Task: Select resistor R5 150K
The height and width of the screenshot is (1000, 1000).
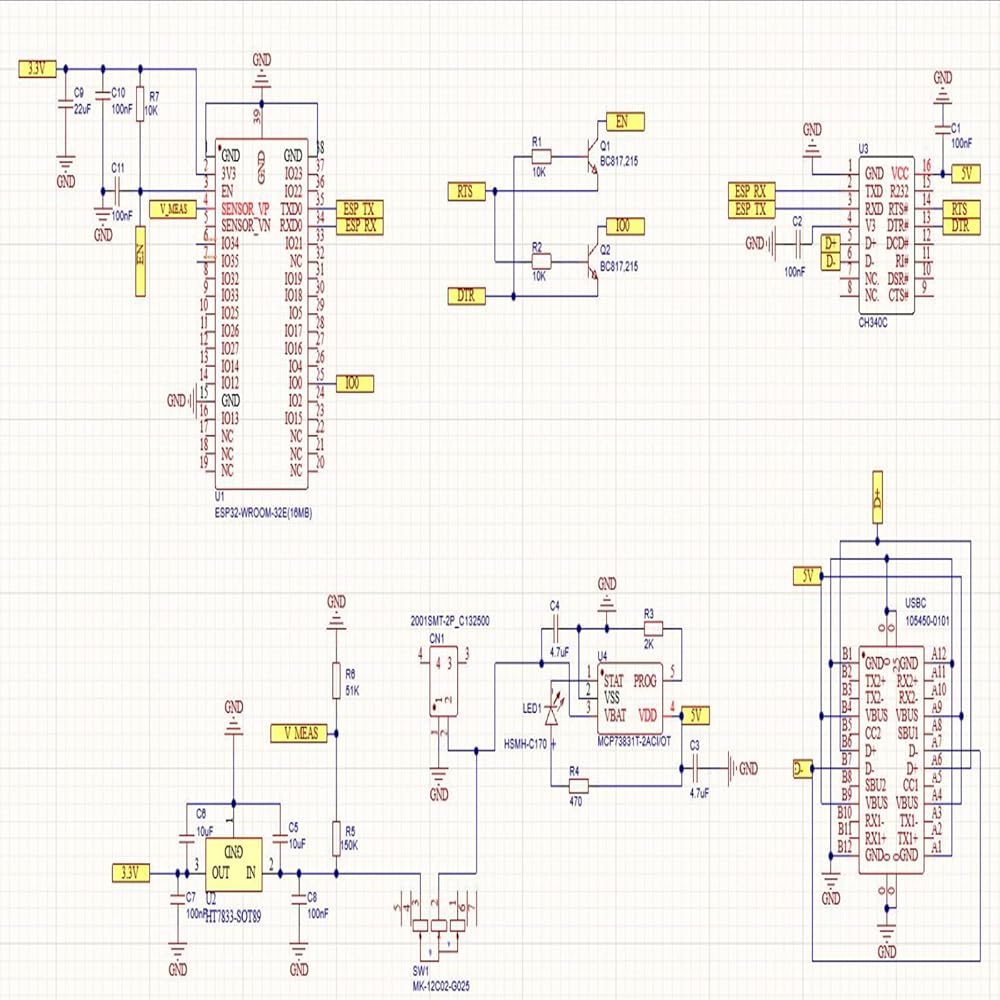Action: (x=337, y=838)
